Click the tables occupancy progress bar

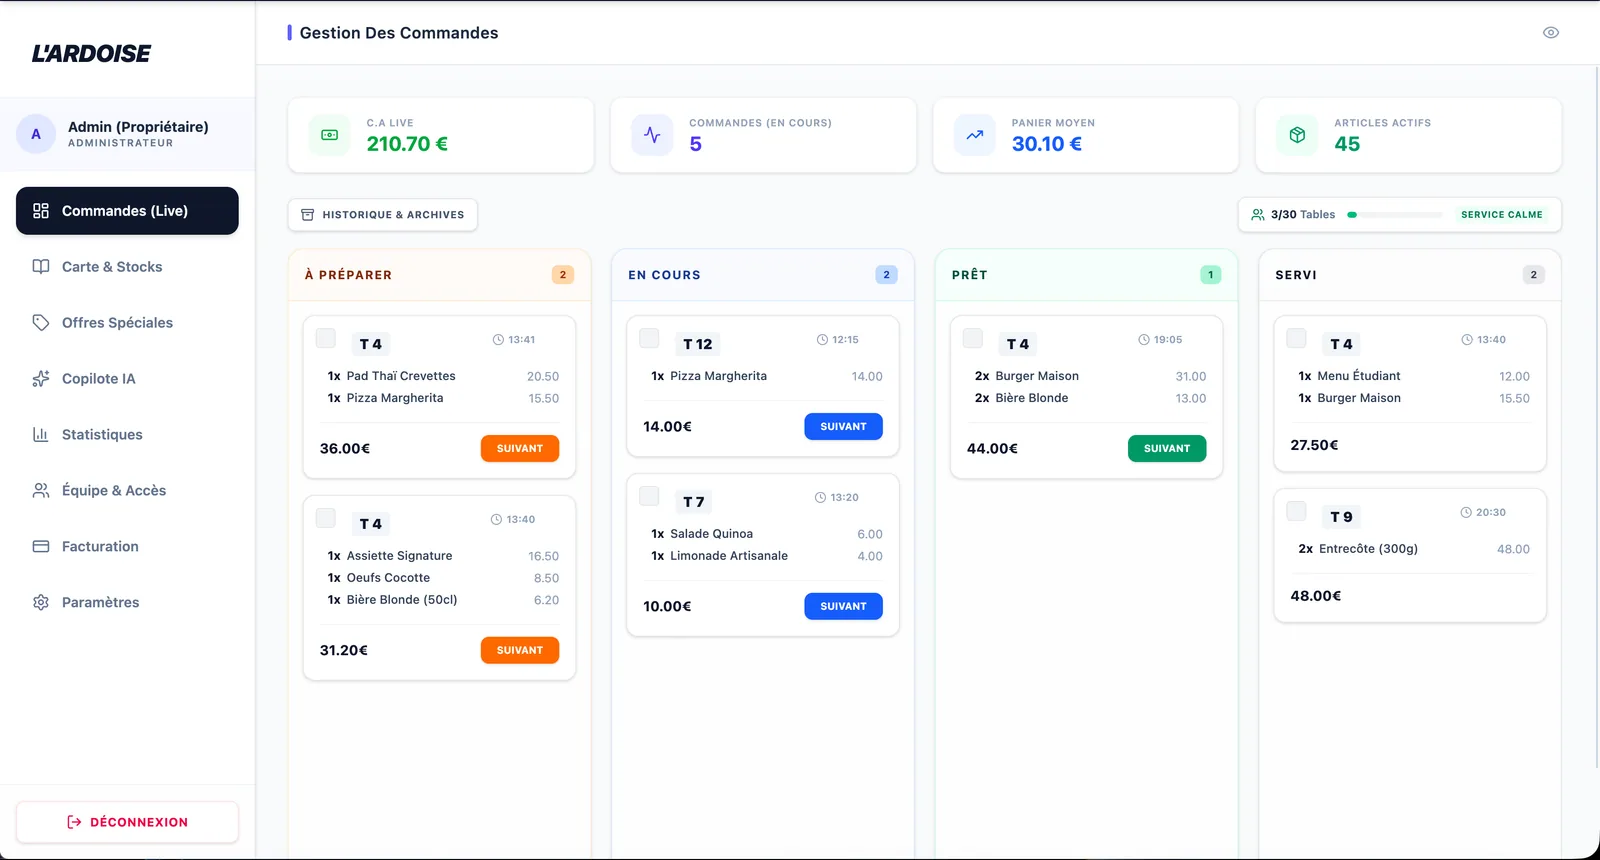tap(1395, 215)
